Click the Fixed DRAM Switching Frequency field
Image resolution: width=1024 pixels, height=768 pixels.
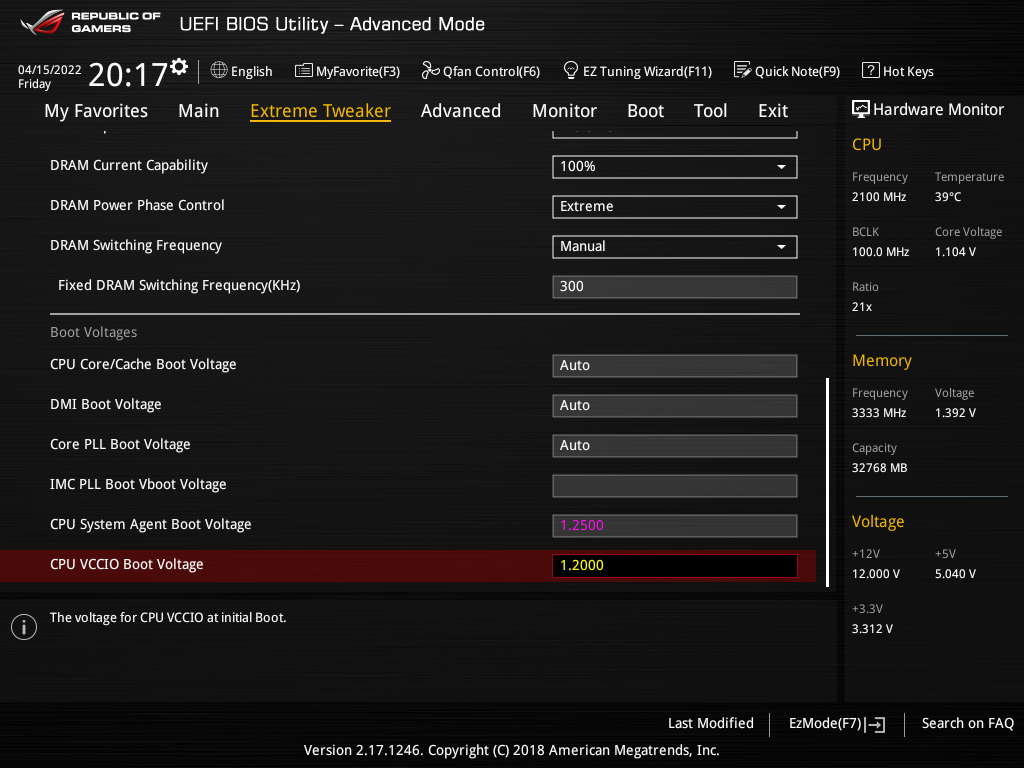[x=675, y=286]
